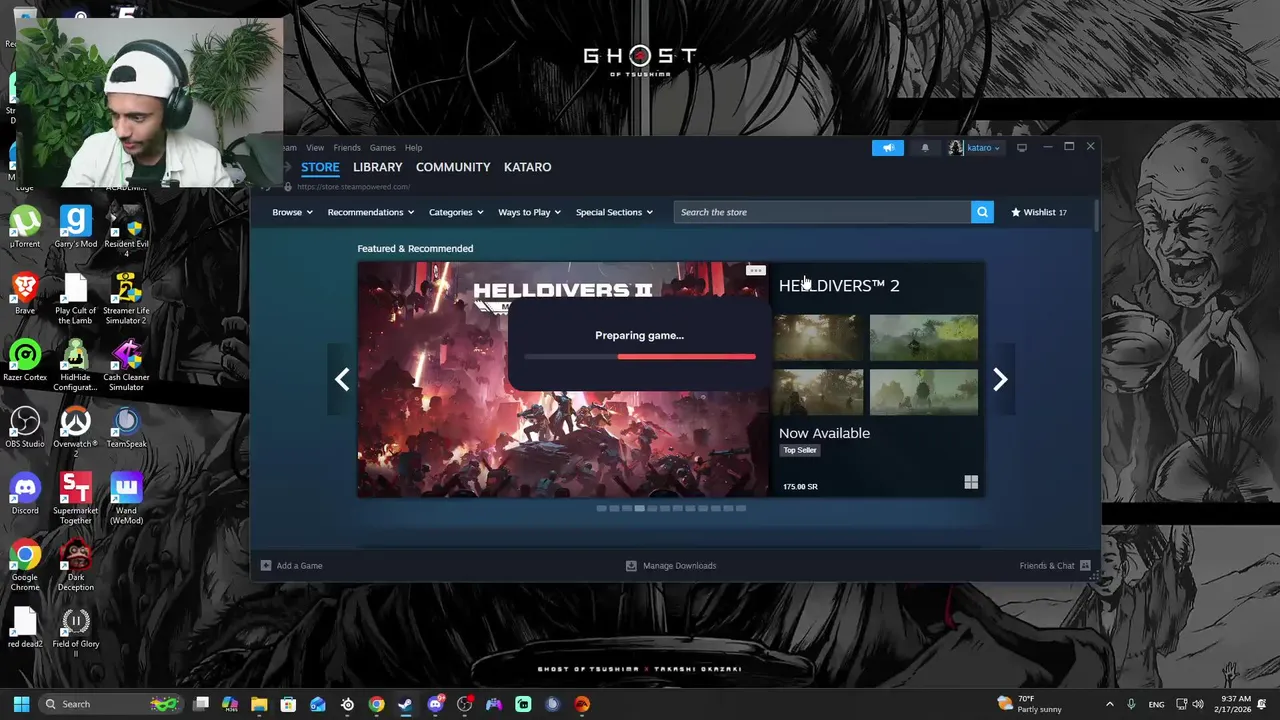Viewport: 1280px width, 720px height.
Task: Click the store URL address text
Action: point(353,187)
